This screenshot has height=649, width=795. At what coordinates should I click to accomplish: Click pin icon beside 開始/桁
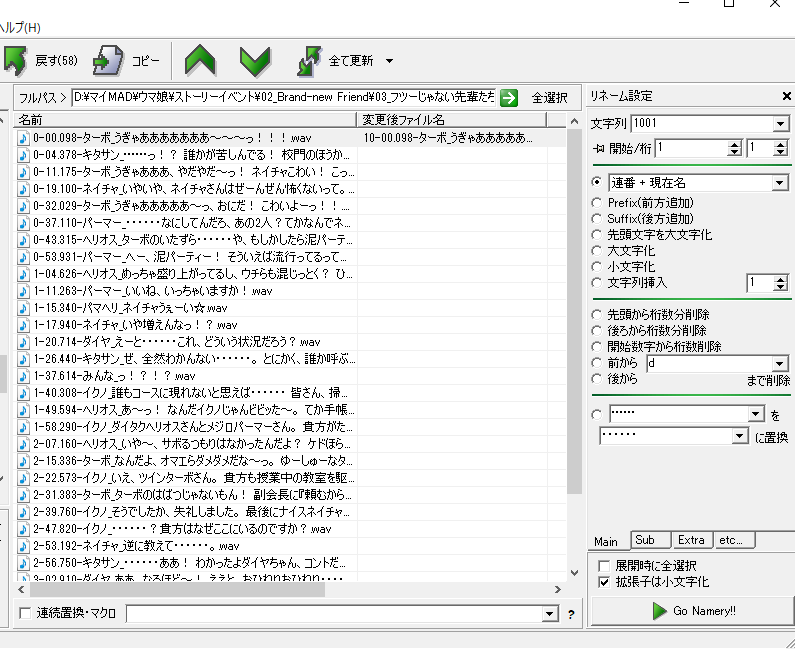(598, 148)
